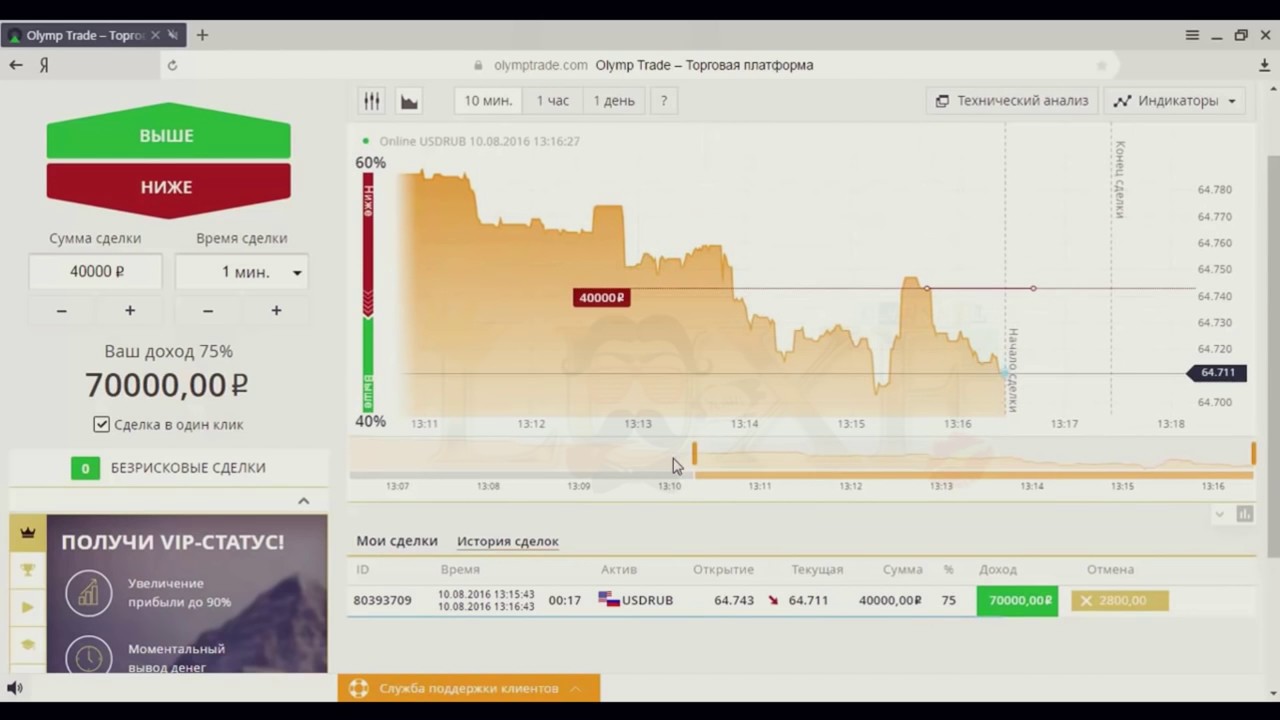The width and height of the screenshot is (1280, 720).
Task: Decrease deal time with minus button
Action: pyautogui.click(x=207, y=311)
